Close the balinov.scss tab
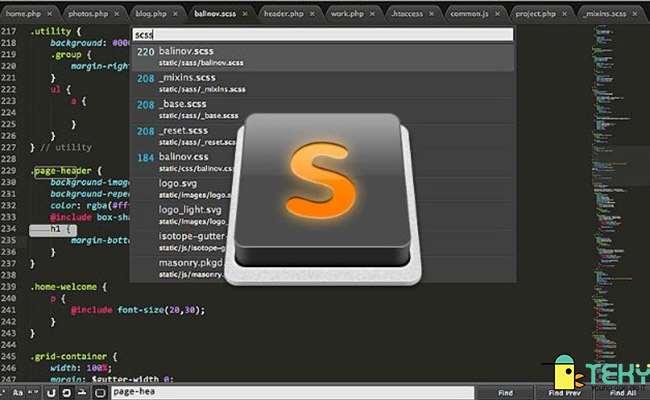 pos(245,14)
